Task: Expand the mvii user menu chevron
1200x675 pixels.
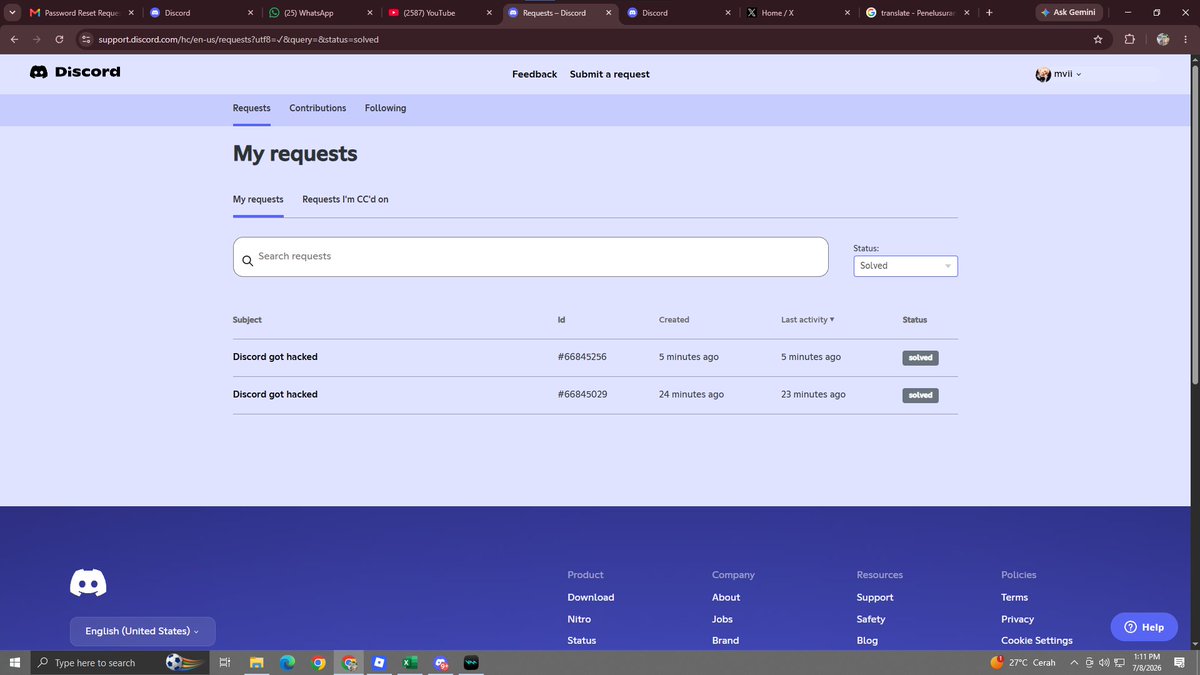Action: [1078, 75]
